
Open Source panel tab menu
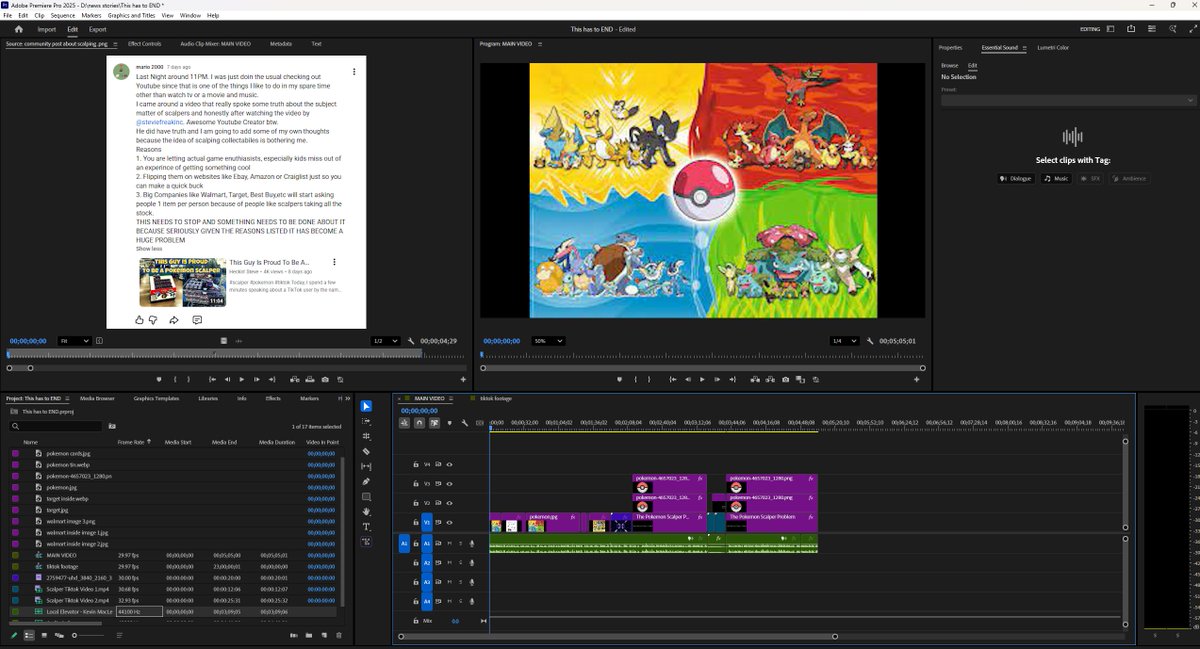[115, 44]
